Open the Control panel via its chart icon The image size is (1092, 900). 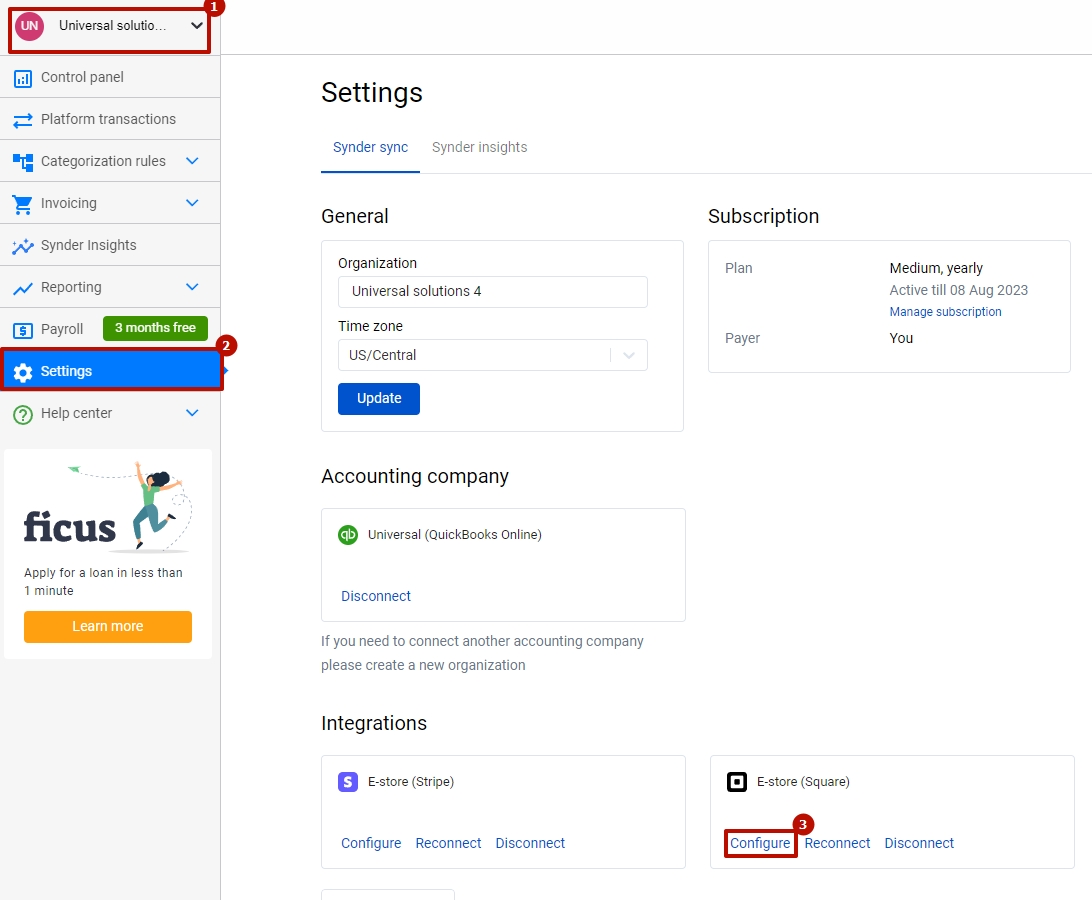click(x=22, y=77)
